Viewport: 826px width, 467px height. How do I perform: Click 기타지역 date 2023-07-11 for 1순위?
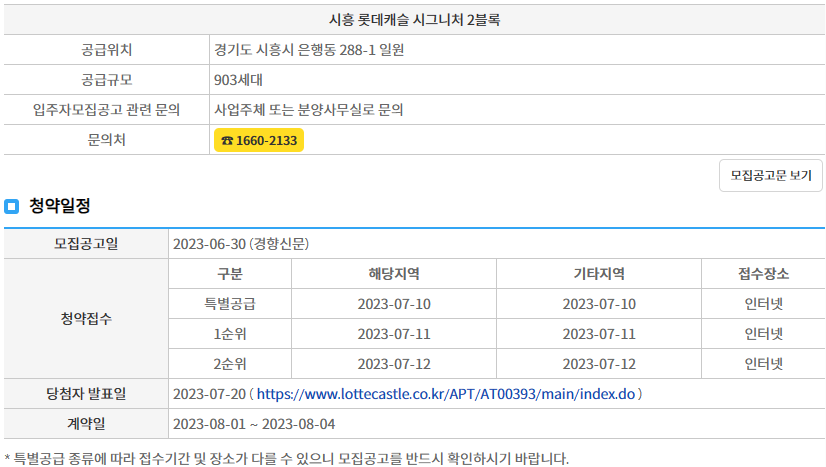599,334
